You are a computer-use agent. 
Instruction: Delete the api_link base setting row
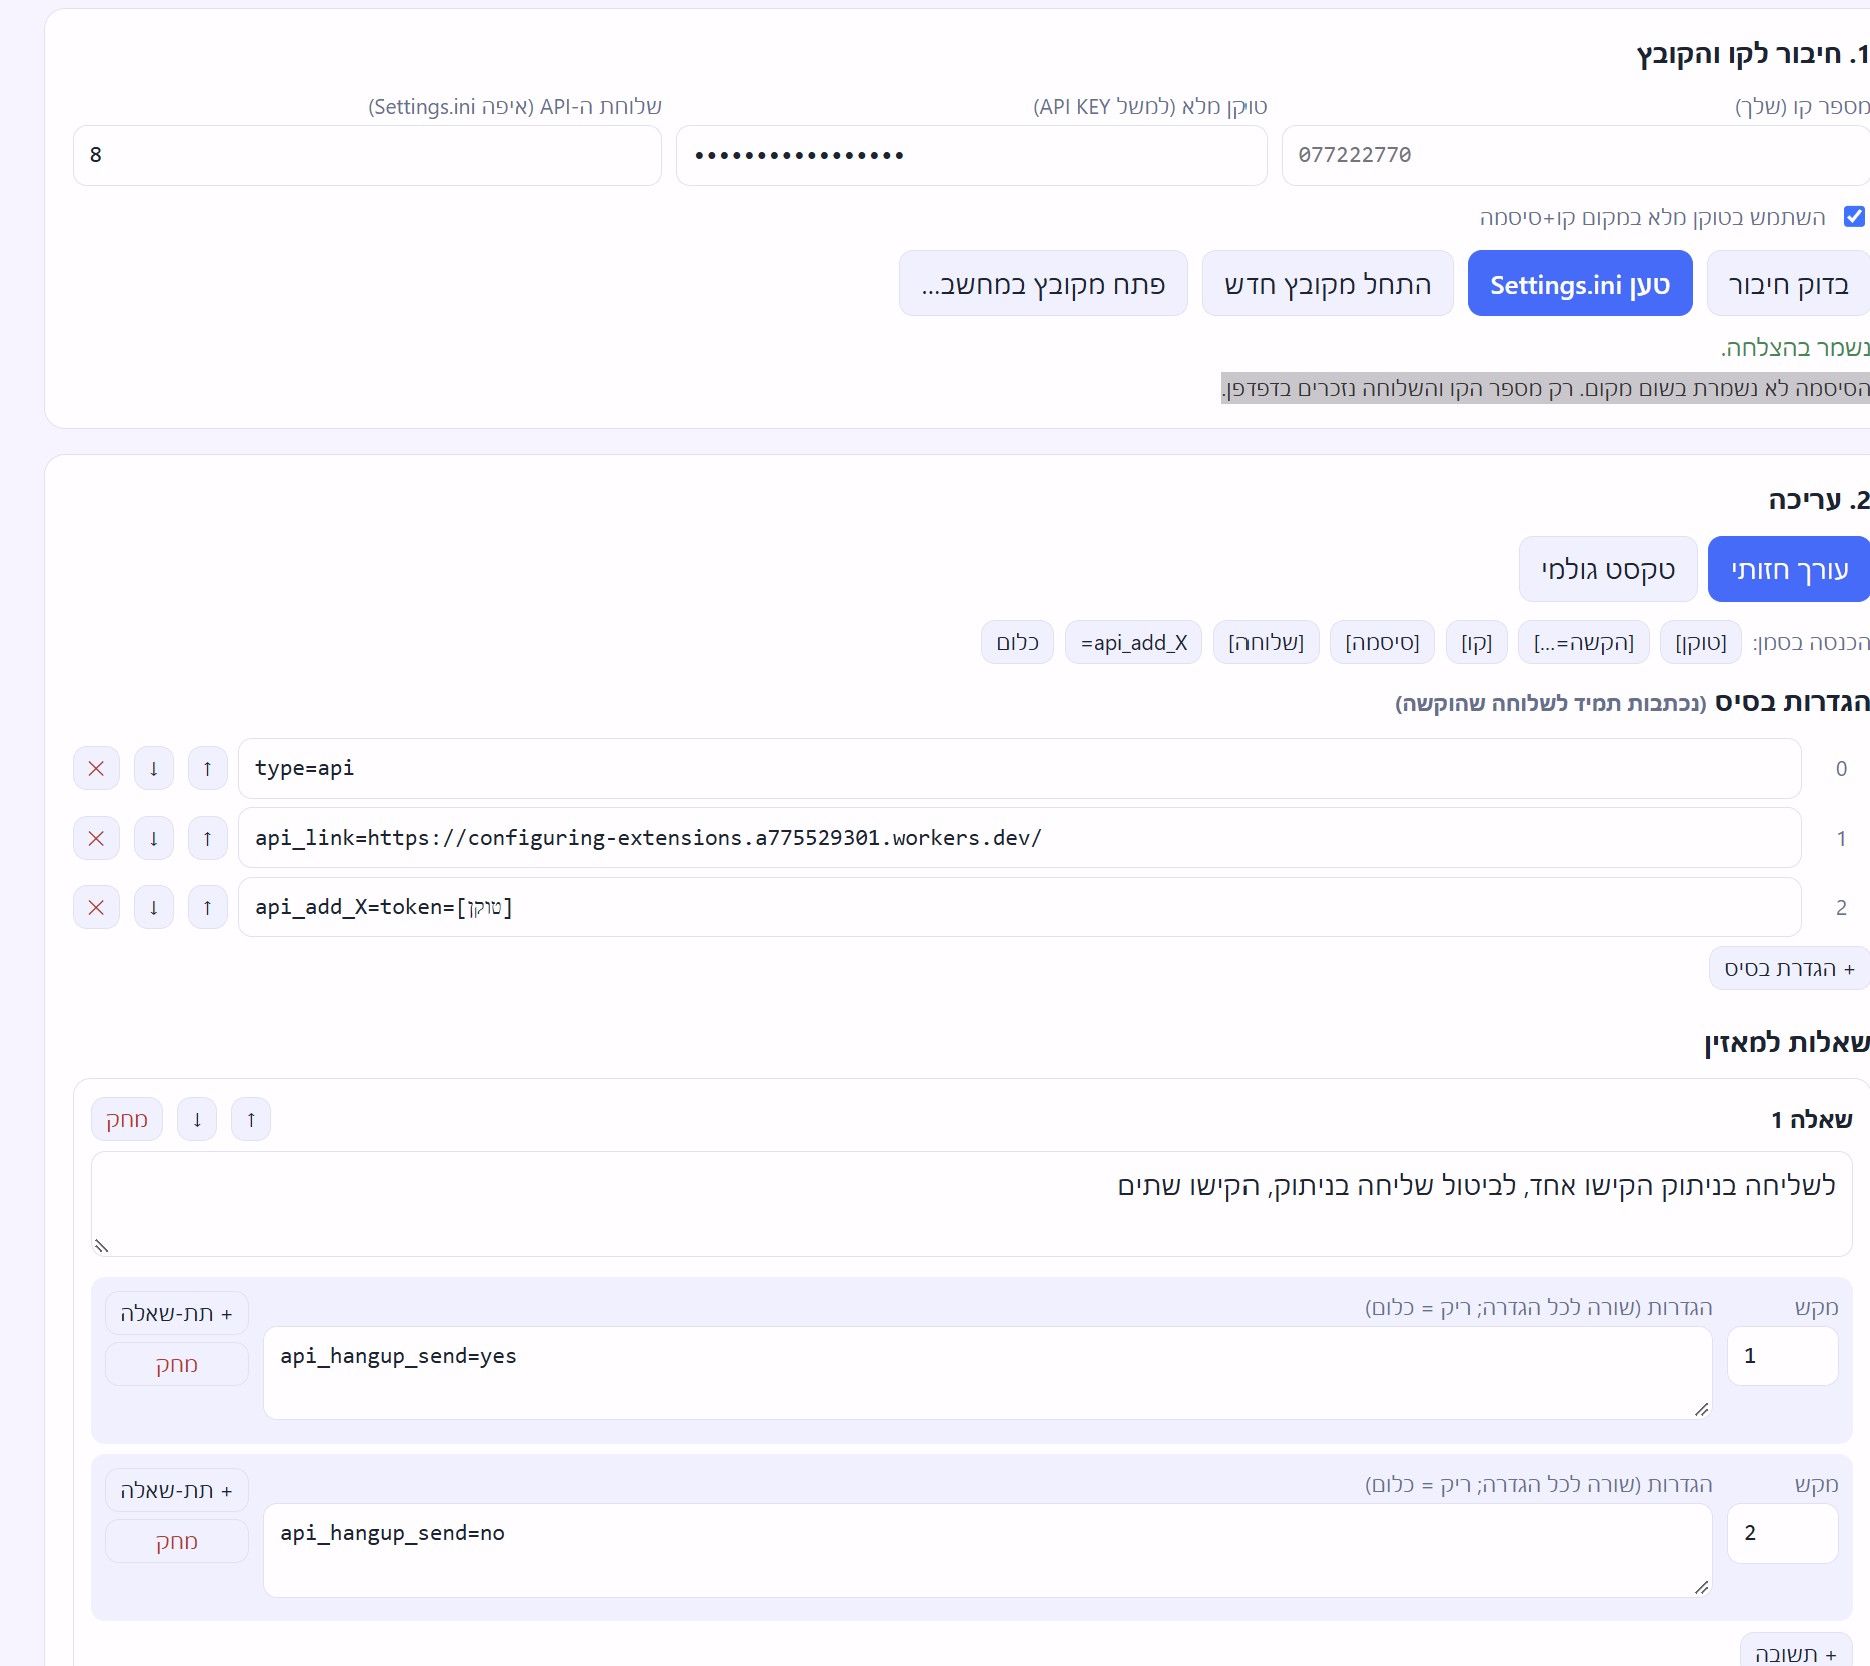click(x=96, y=838)
